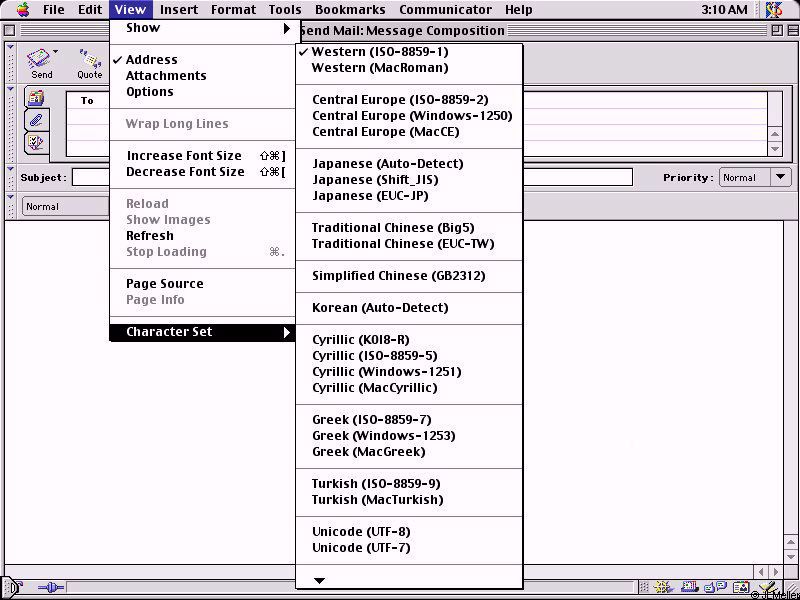The width and height of the screenshot is (800, 600).
Task: Collapse the formatting toolbar with its triangle
Action: (x=11, y=196)
